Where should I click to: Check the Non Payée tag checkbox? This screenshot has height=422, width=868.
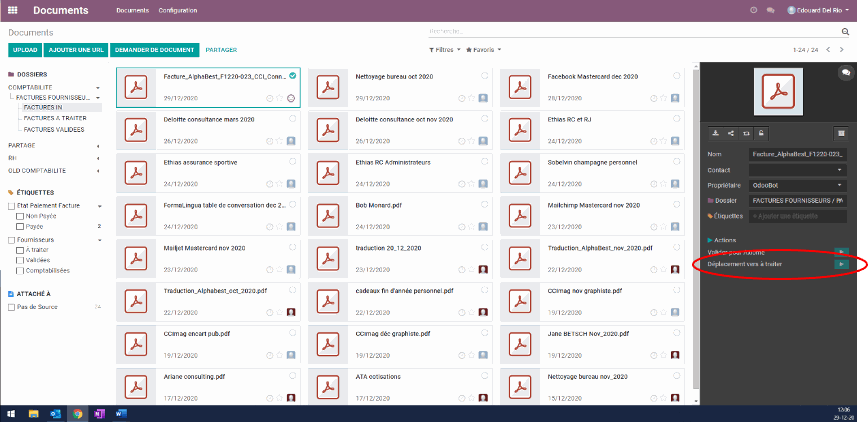coord(20,217)
